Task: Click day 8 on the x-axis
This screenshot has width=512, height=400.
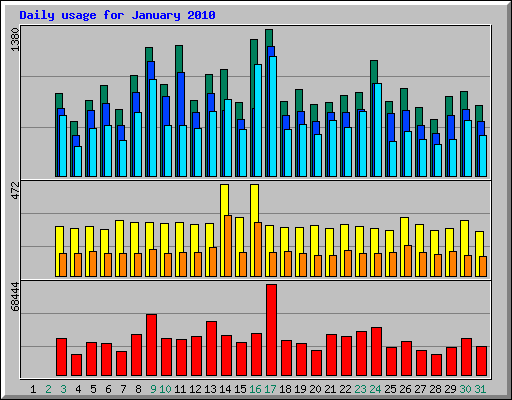Action: (x=138, y=389)
